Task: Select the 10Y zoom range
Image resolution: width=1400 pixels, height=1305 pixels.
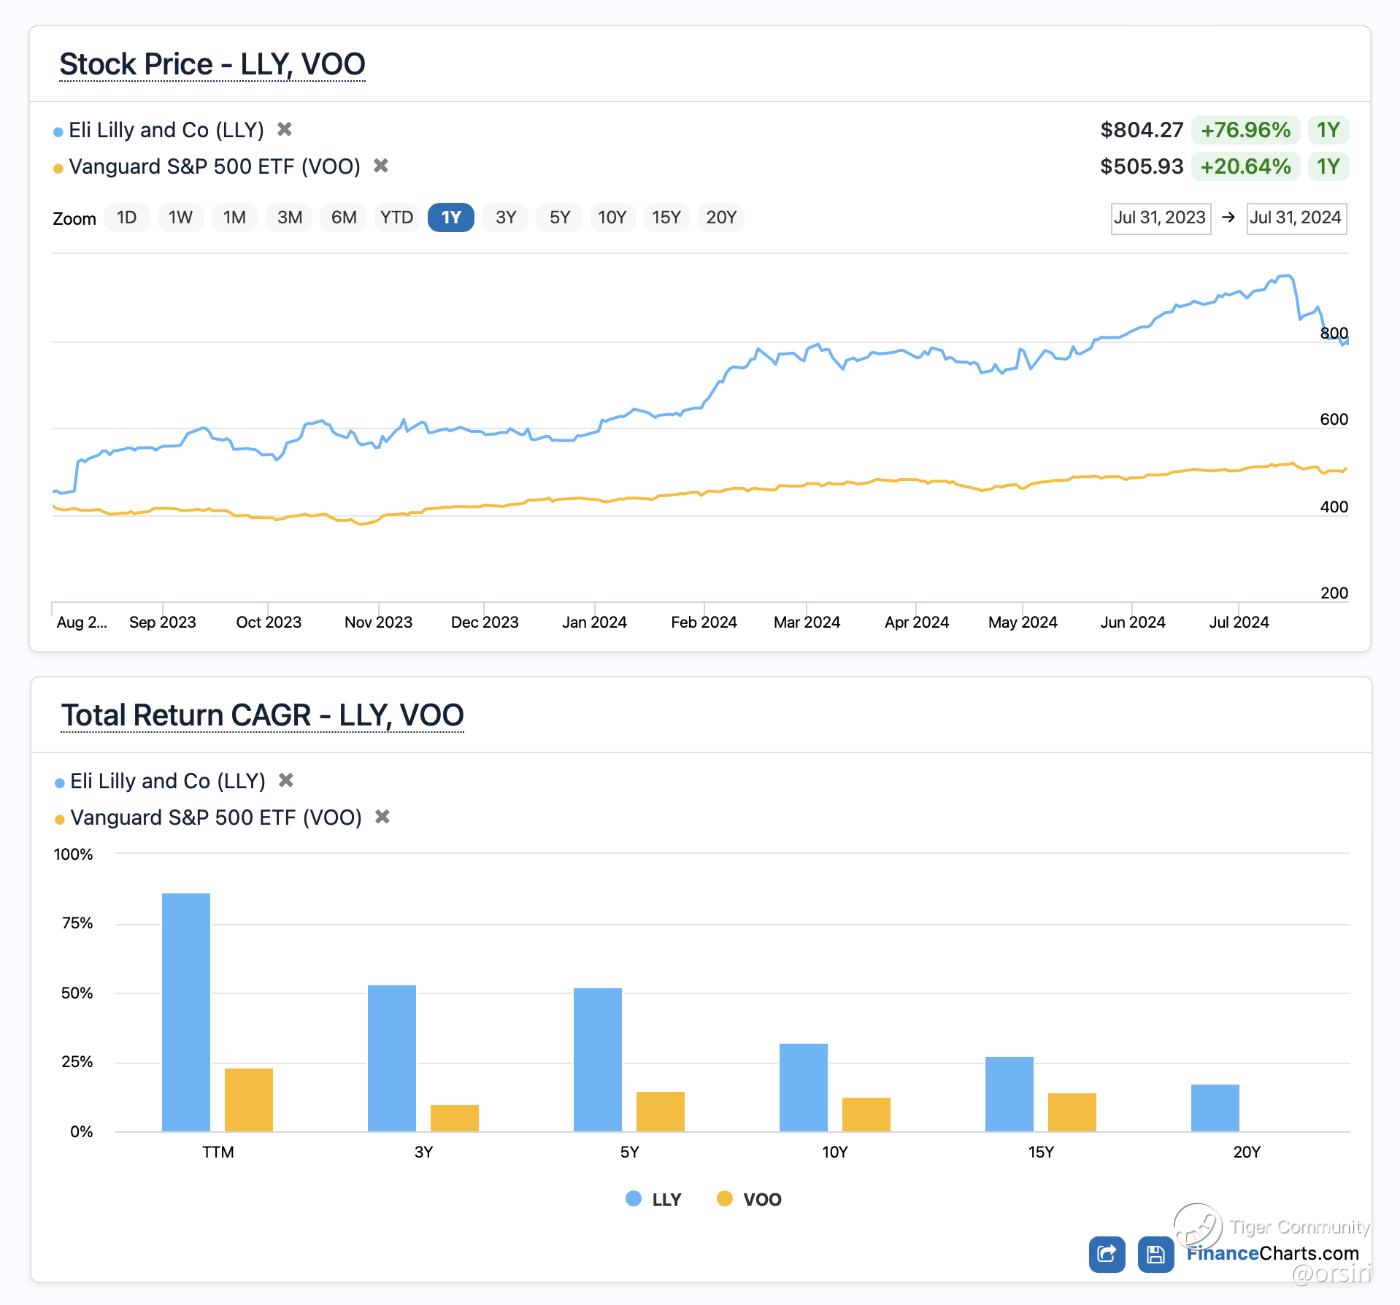Action: tap(612, 218)
